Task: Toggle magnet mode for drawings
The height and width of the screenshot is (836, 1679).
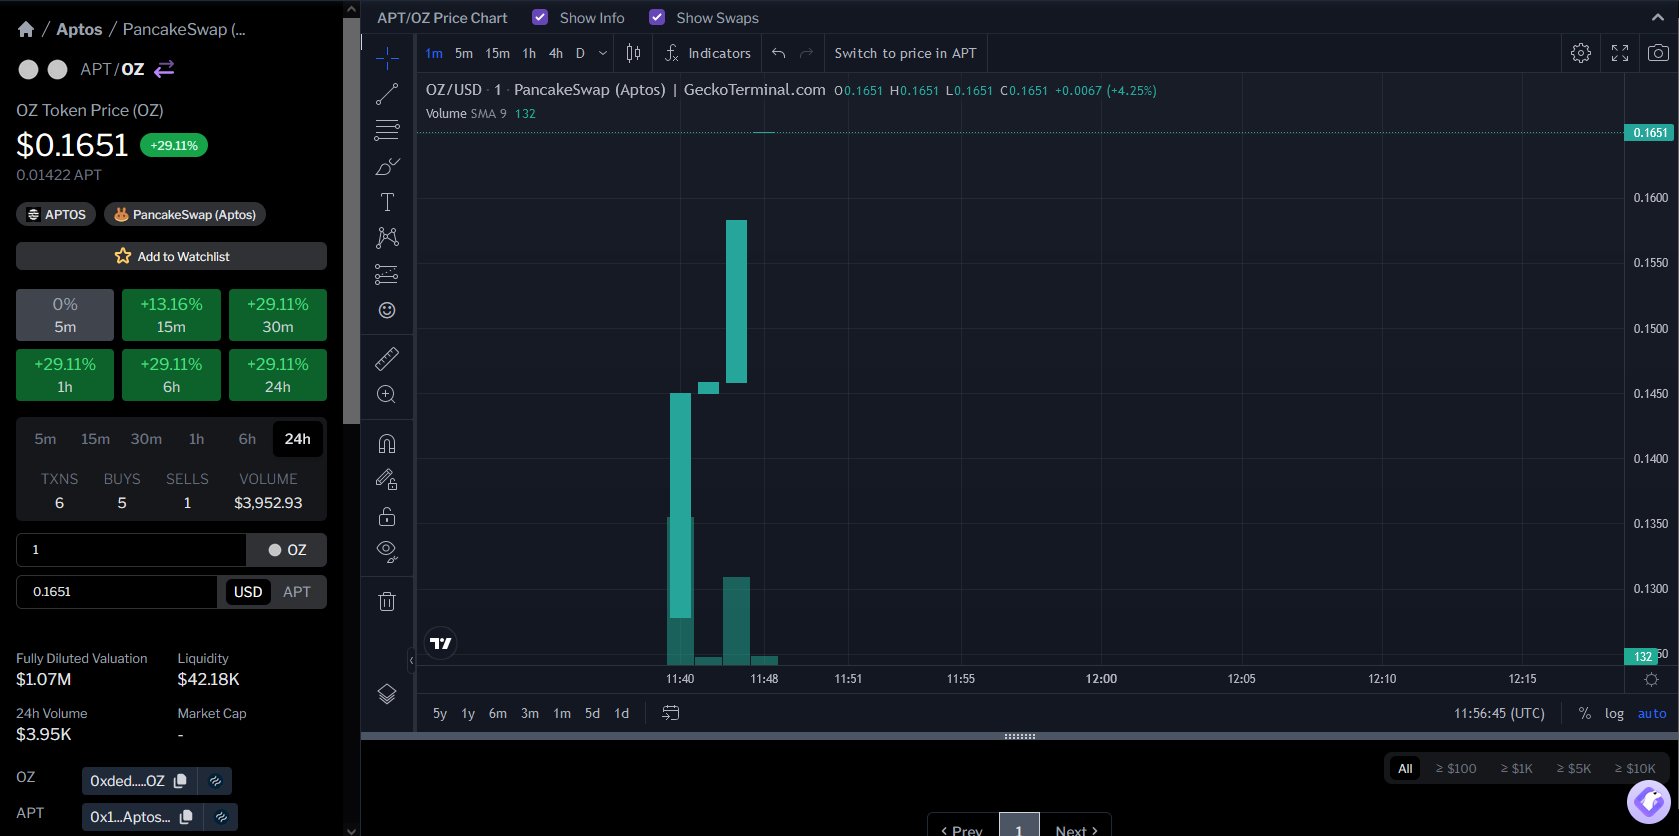Action: click(x=387, y=443)
